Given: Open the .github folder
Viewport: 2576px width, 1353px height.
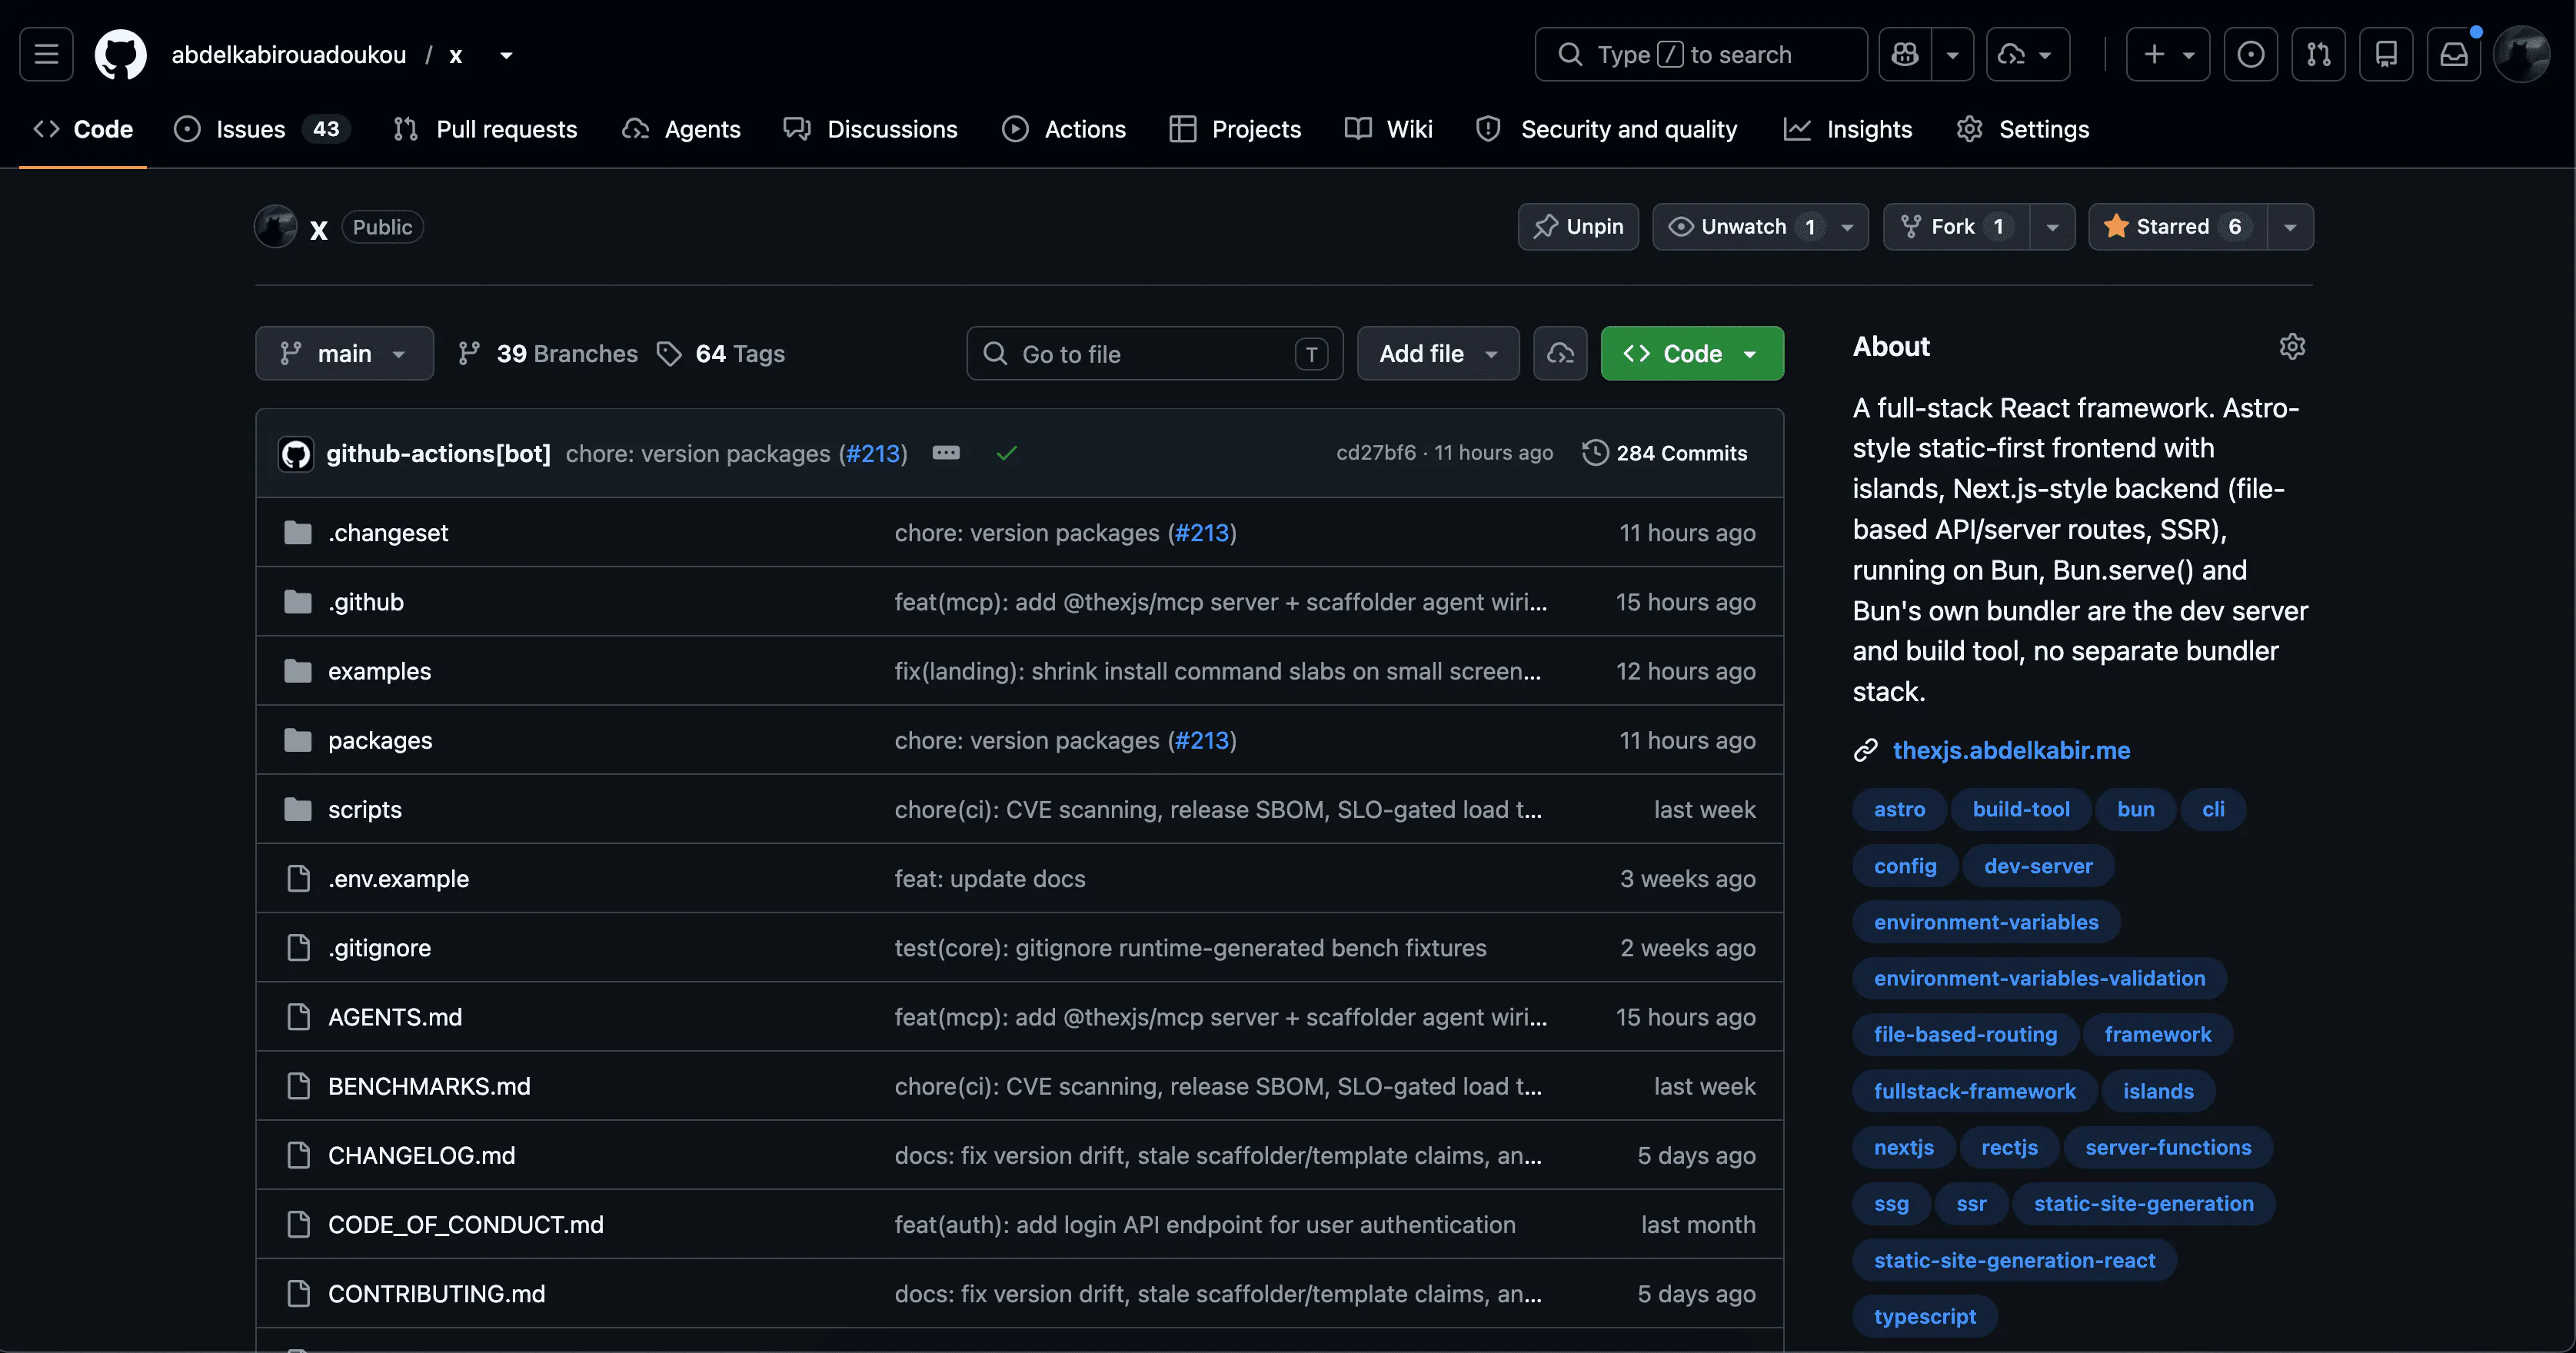Looking at the screenshot, I should click(x=366, y=601).
